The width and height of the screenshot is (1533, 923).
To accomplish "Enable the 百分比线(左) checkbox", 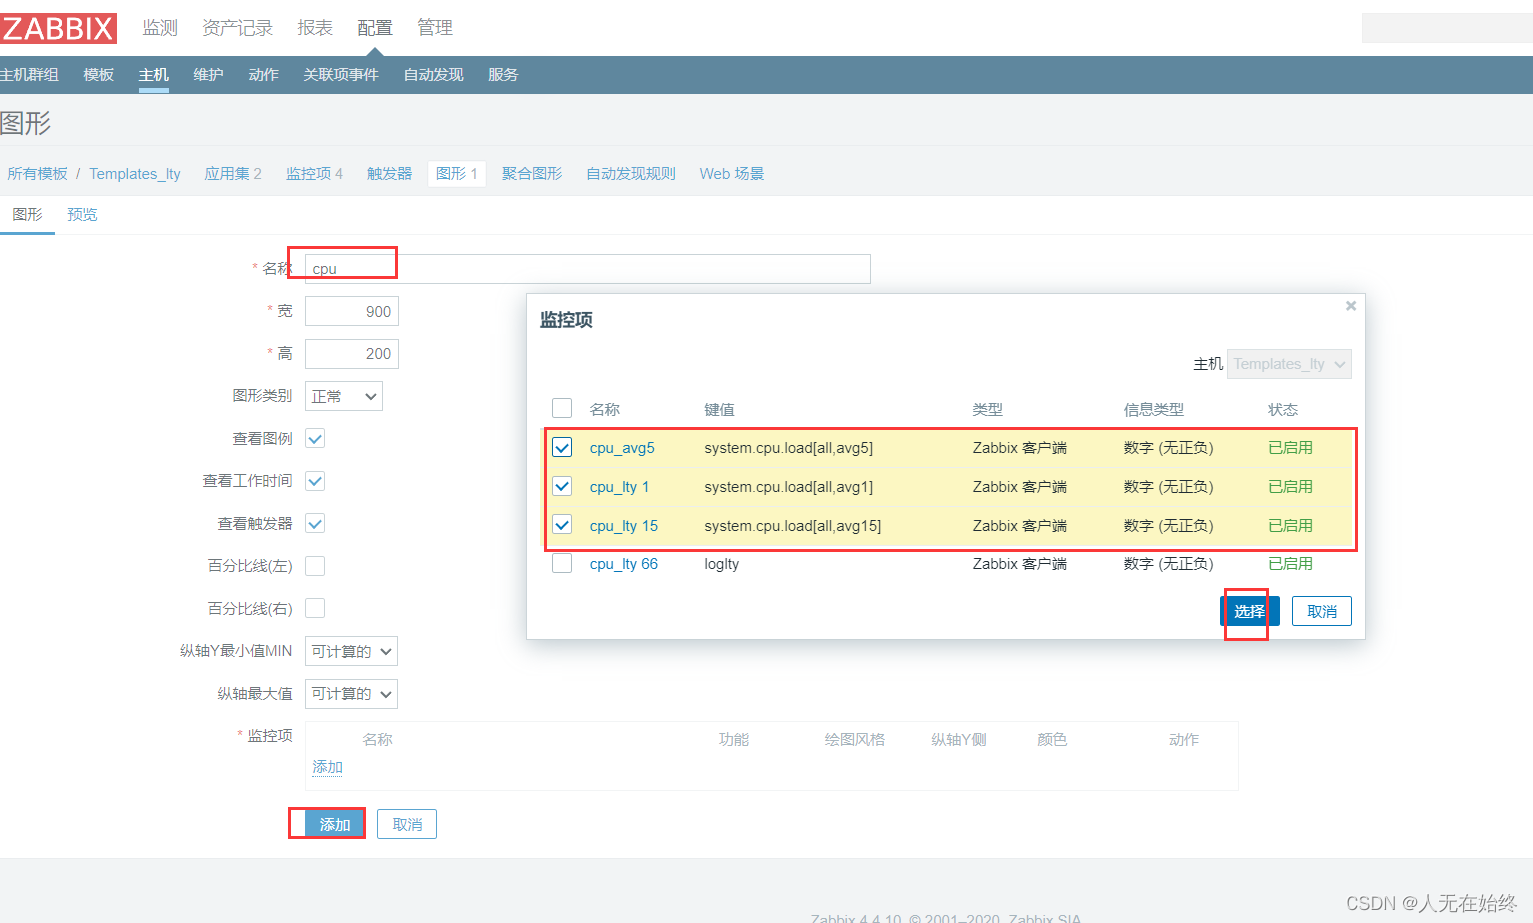I will click(x=315, y=566).
